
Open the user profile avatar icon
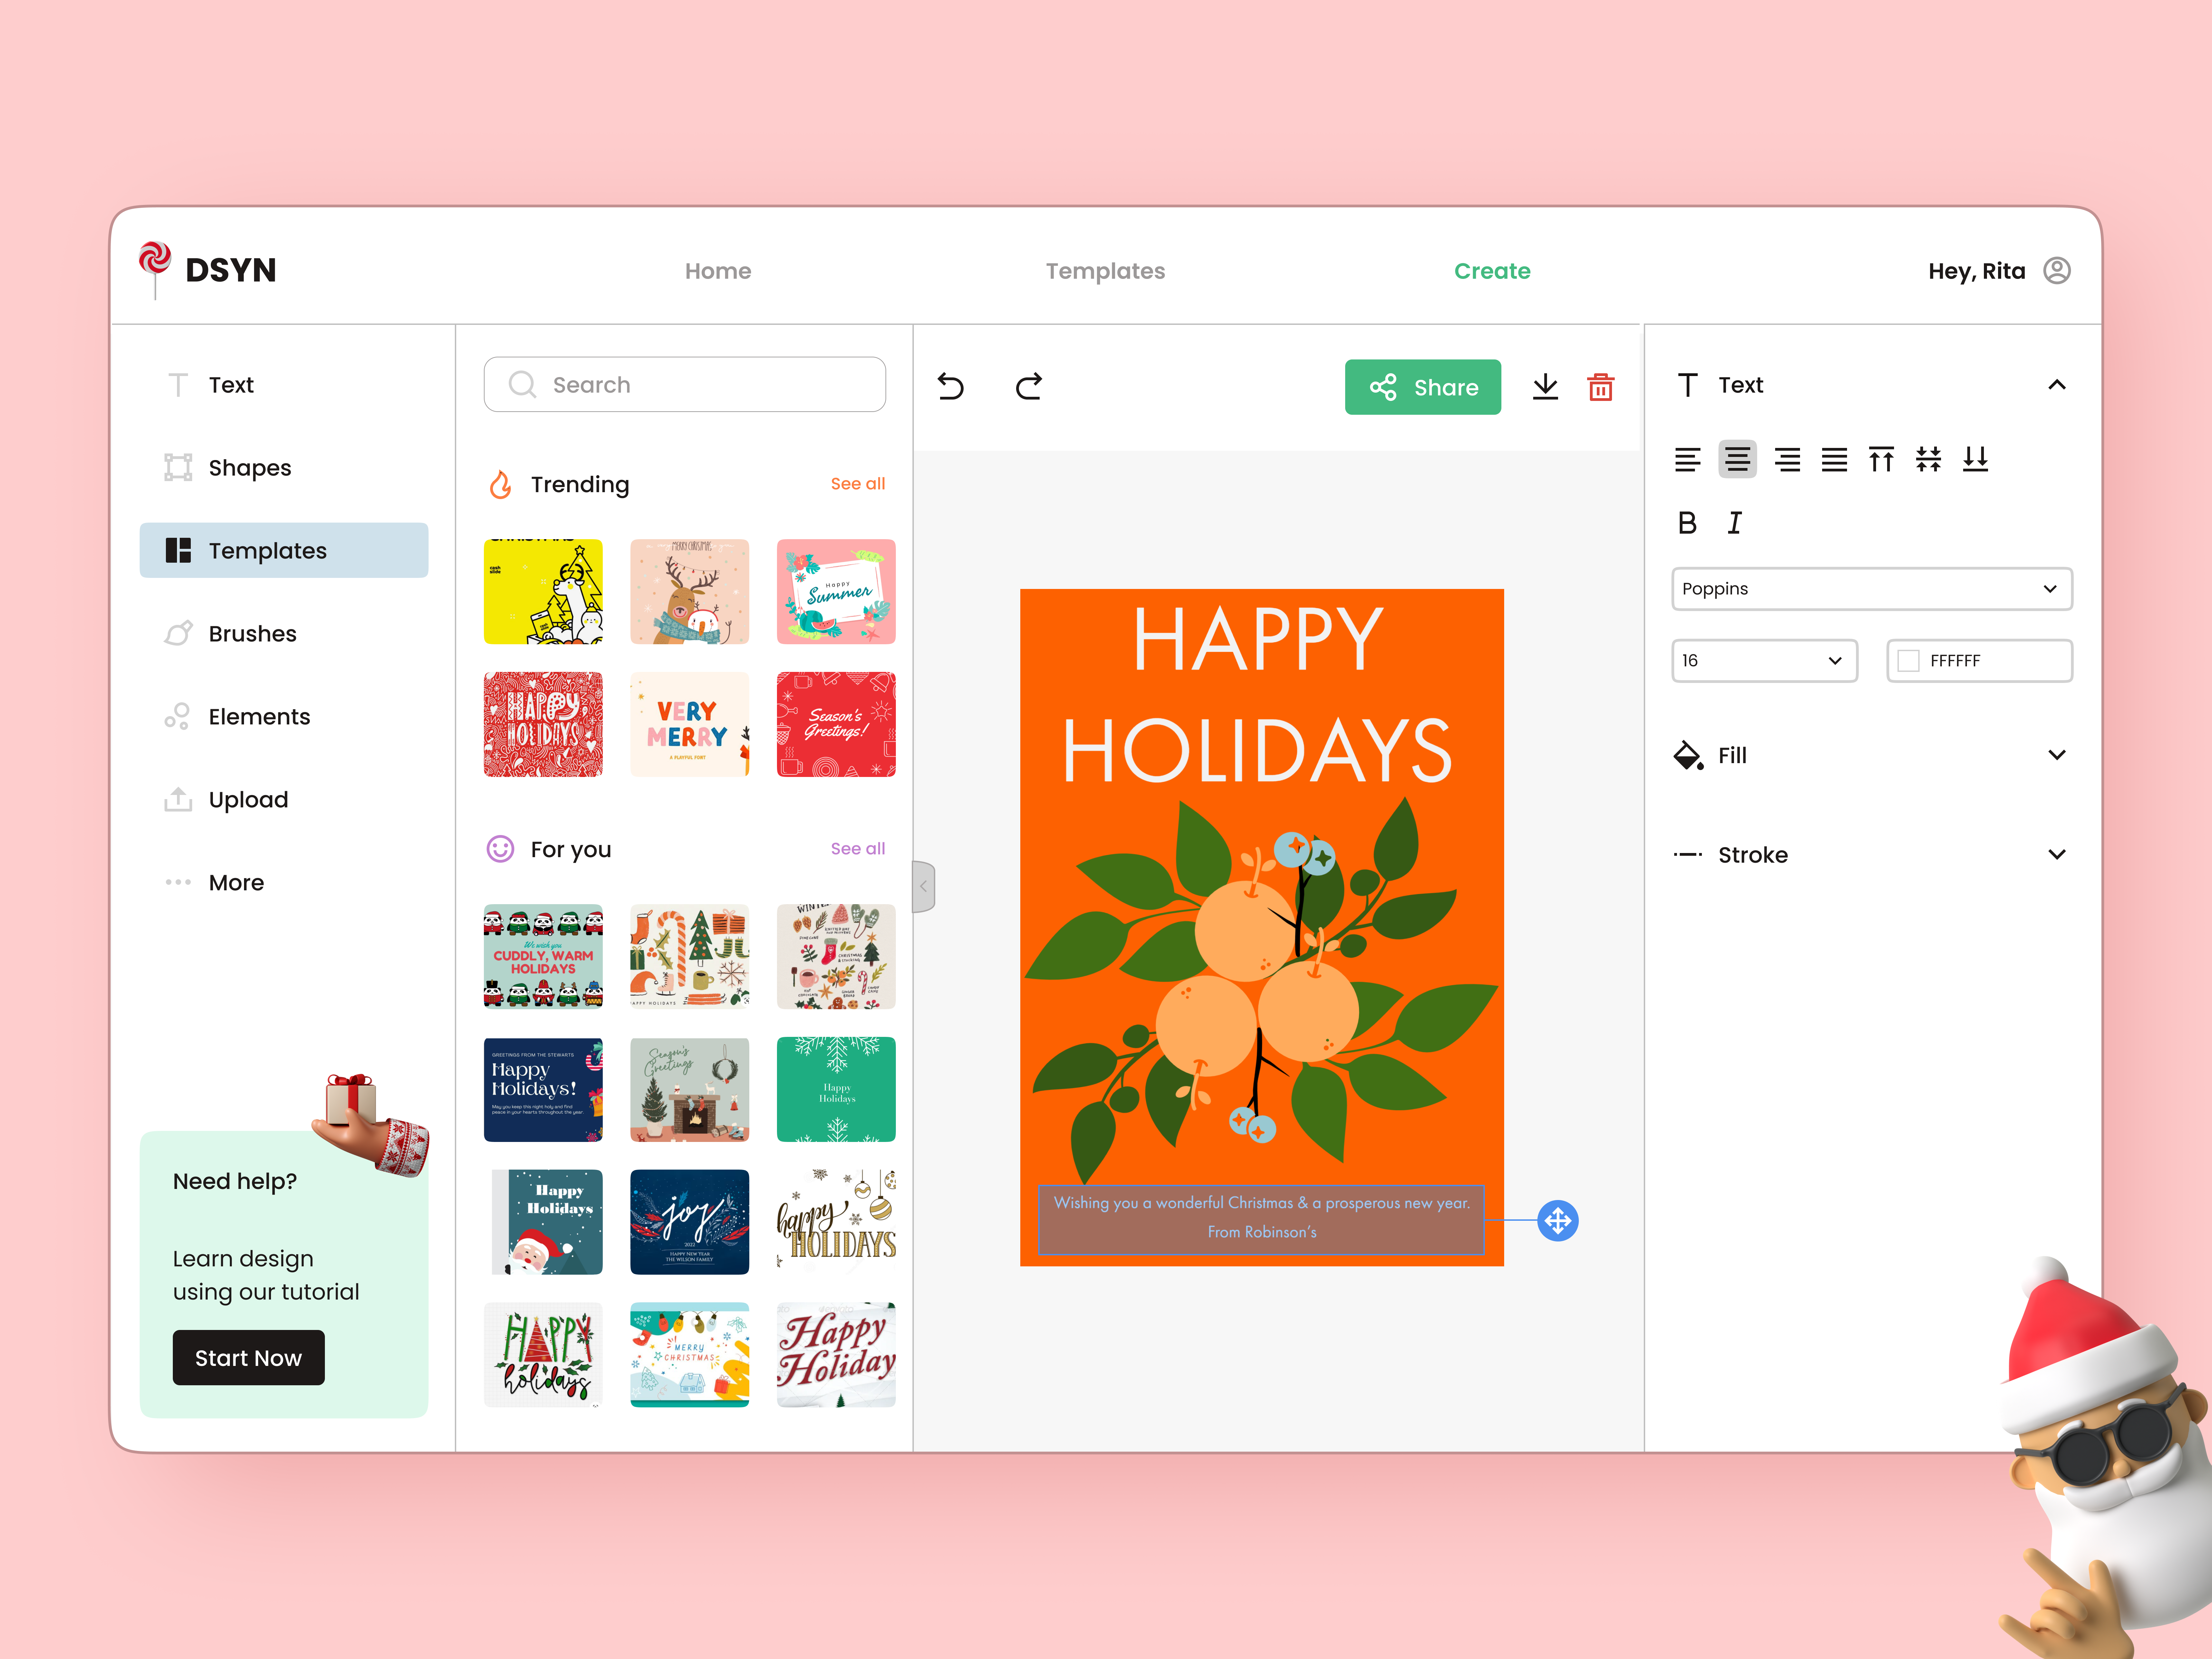[x=2057, y=271]
